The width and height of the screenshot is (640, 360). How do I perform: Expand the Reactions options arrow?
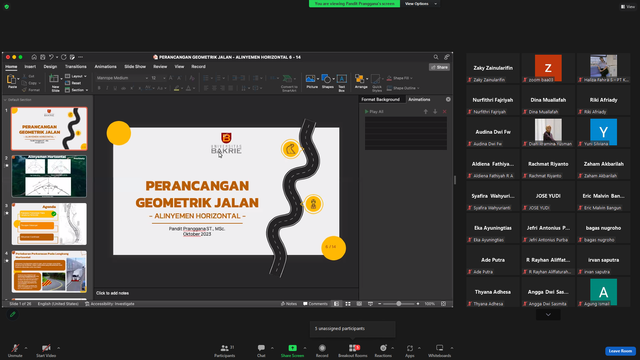click(393, 348)
